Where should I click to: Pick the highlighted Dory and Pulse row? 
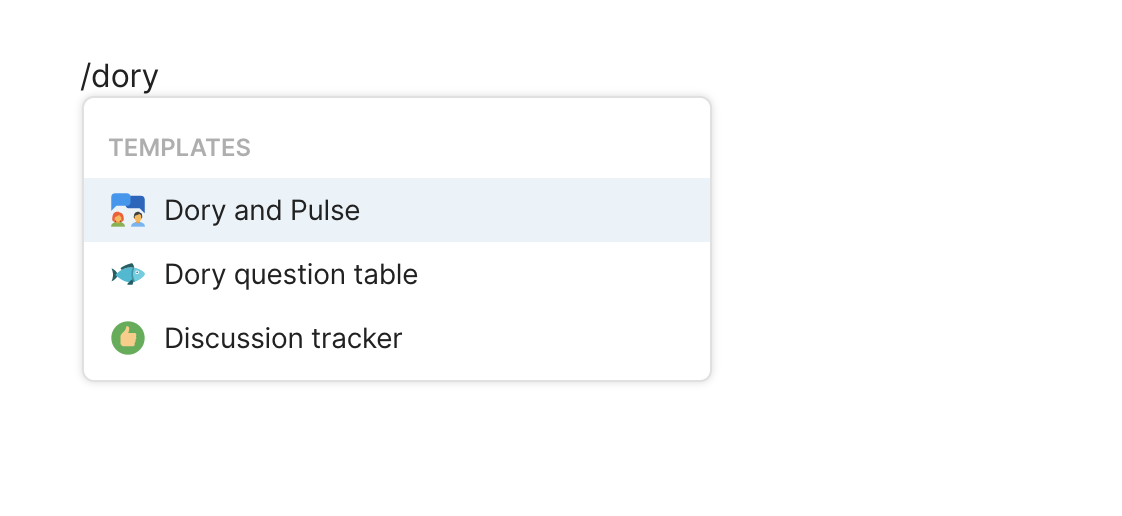pos(396,210)
